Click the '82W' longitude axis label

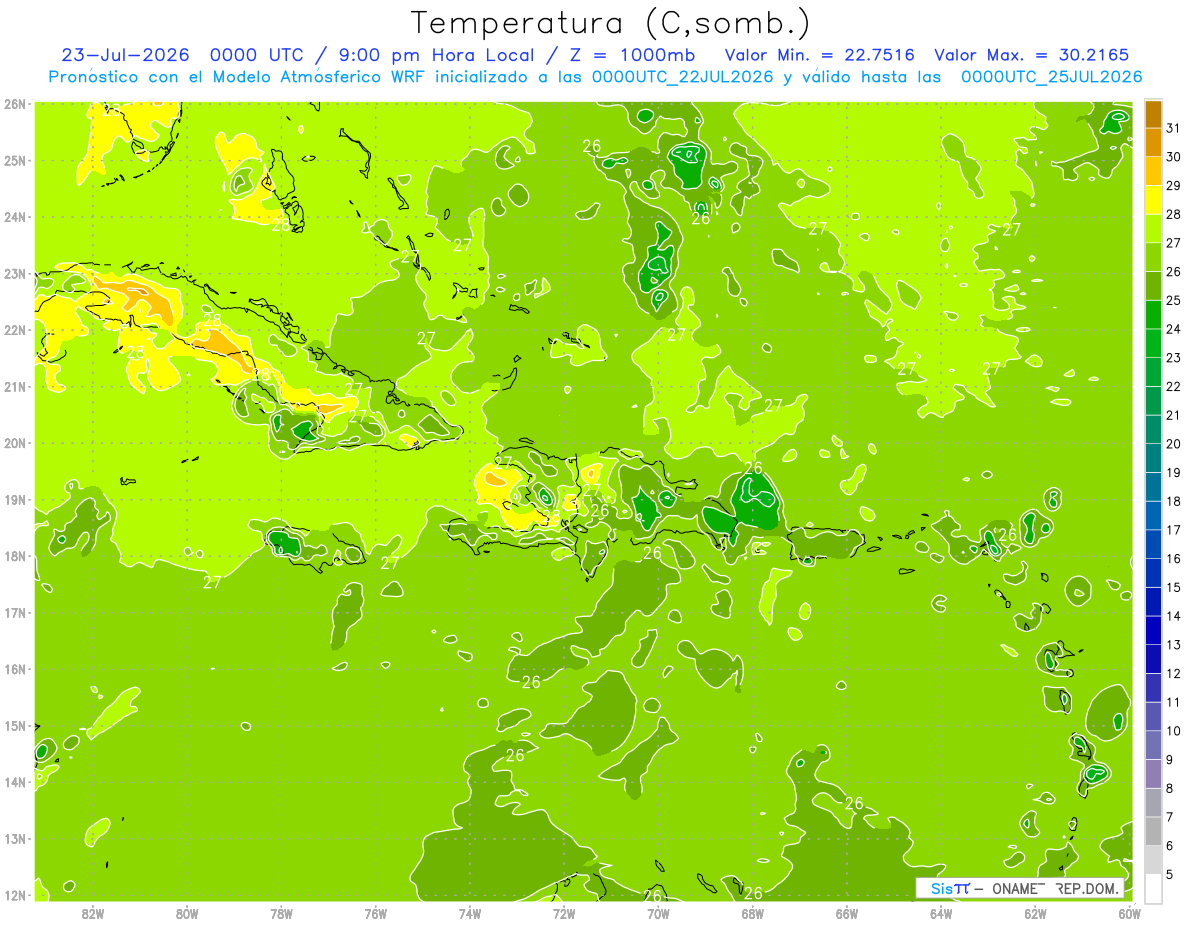(x=93, y=913)
